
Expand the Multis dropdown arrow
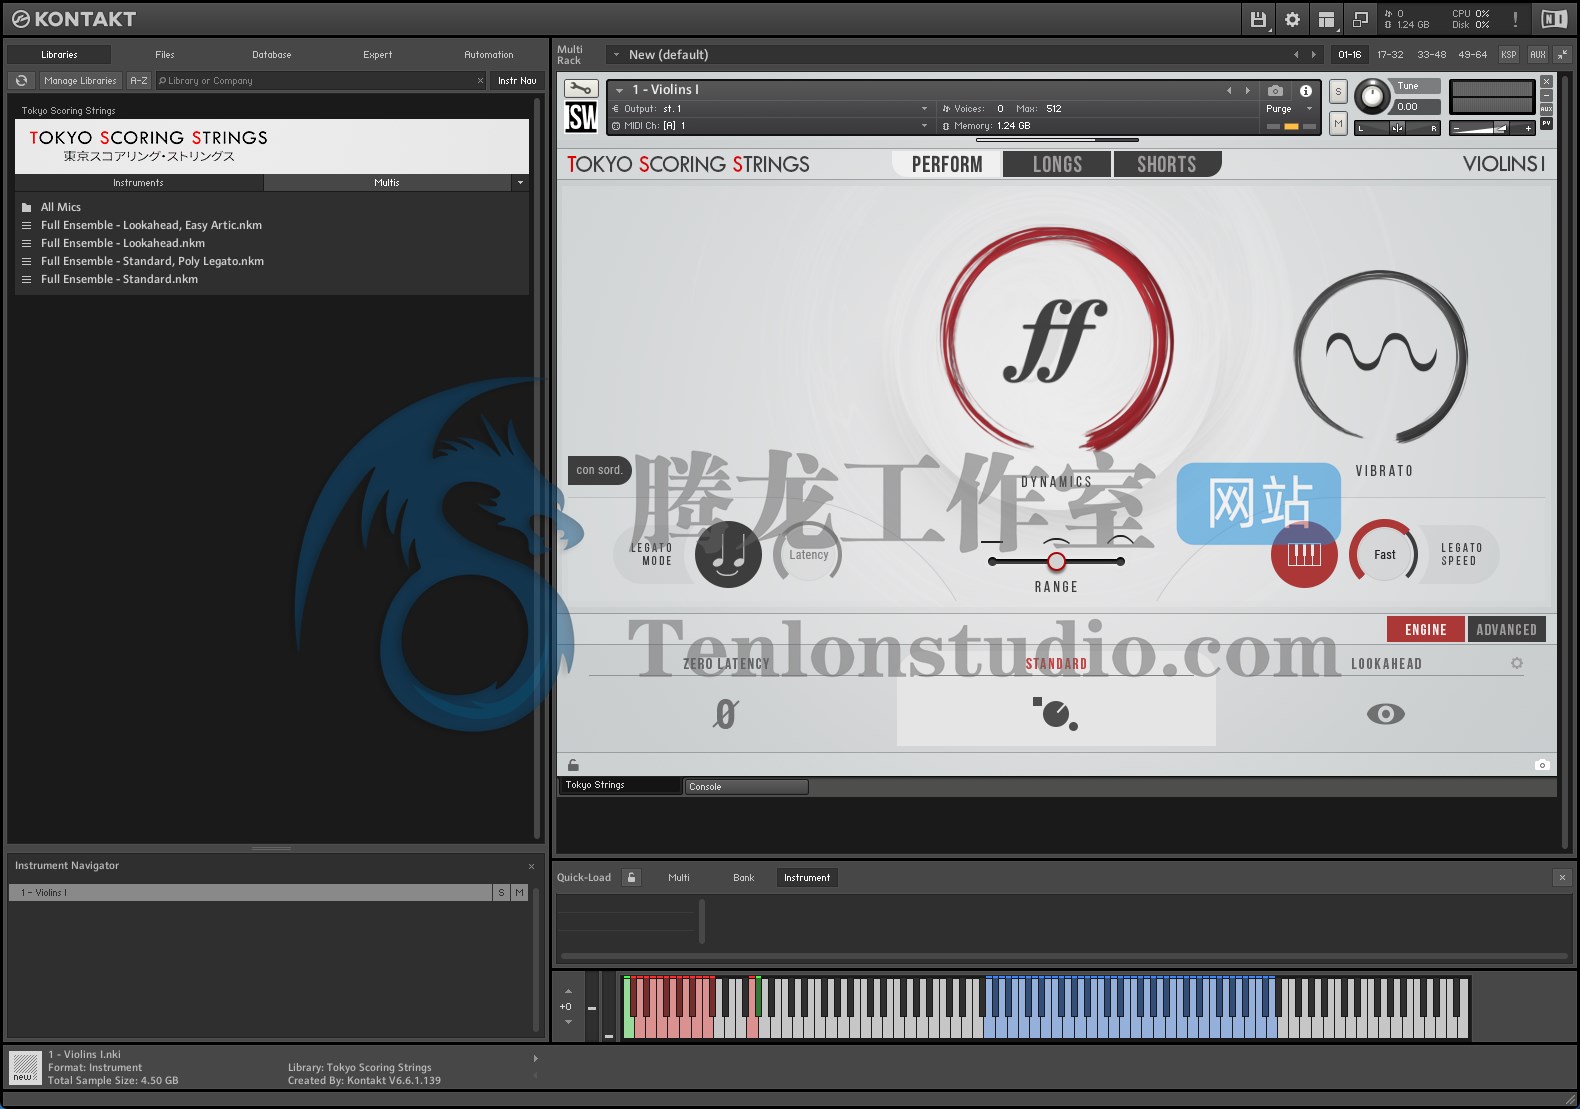(x=520, y=183)
